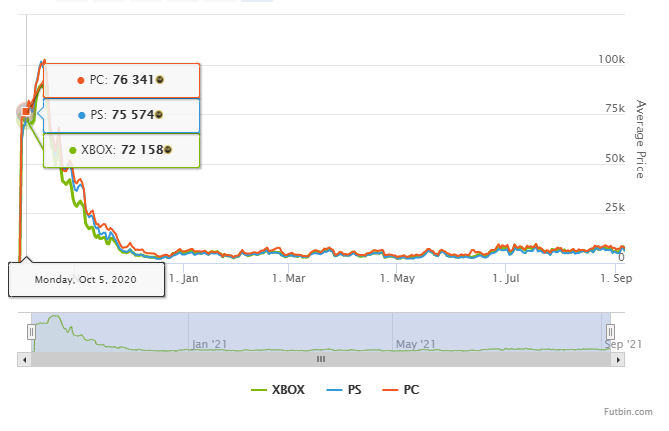The width and height of the screenshot is (669, 431).
Task: Click the Average Price axis title
Action: tap(640, 139)
